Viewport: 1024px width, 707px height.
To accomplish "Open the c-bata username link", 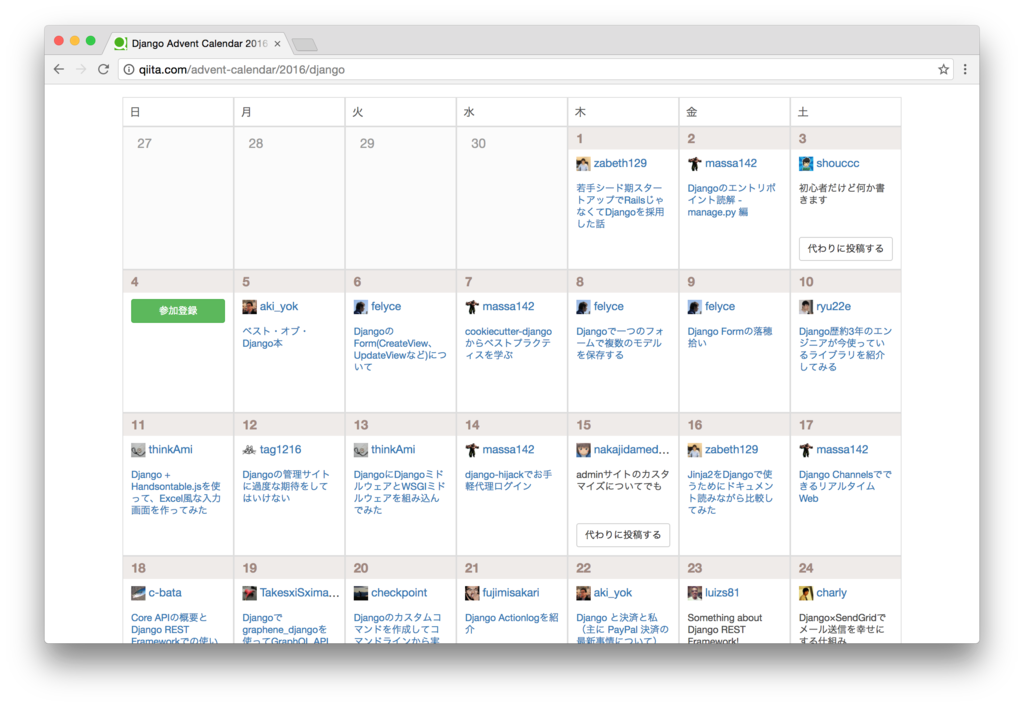I will [x=165, y=593].
